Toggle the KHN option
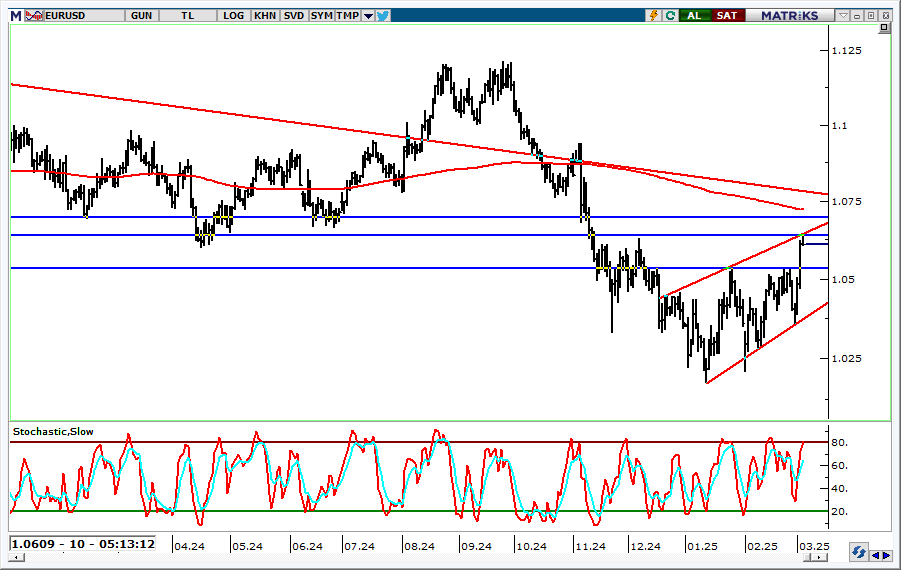Viewport: 901px width, 570px height. pos(265,15)
